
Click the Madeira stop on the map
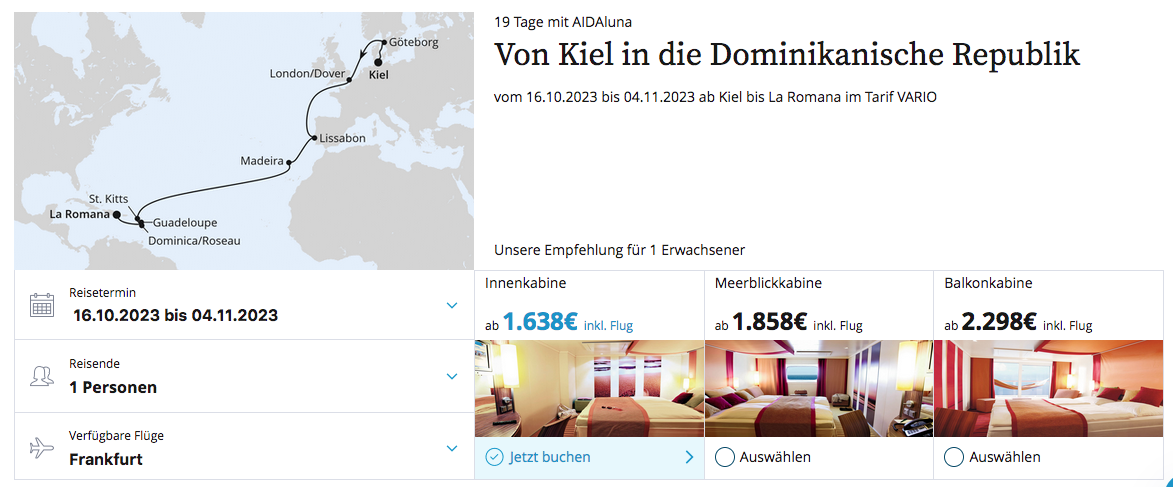click(289, 162)
